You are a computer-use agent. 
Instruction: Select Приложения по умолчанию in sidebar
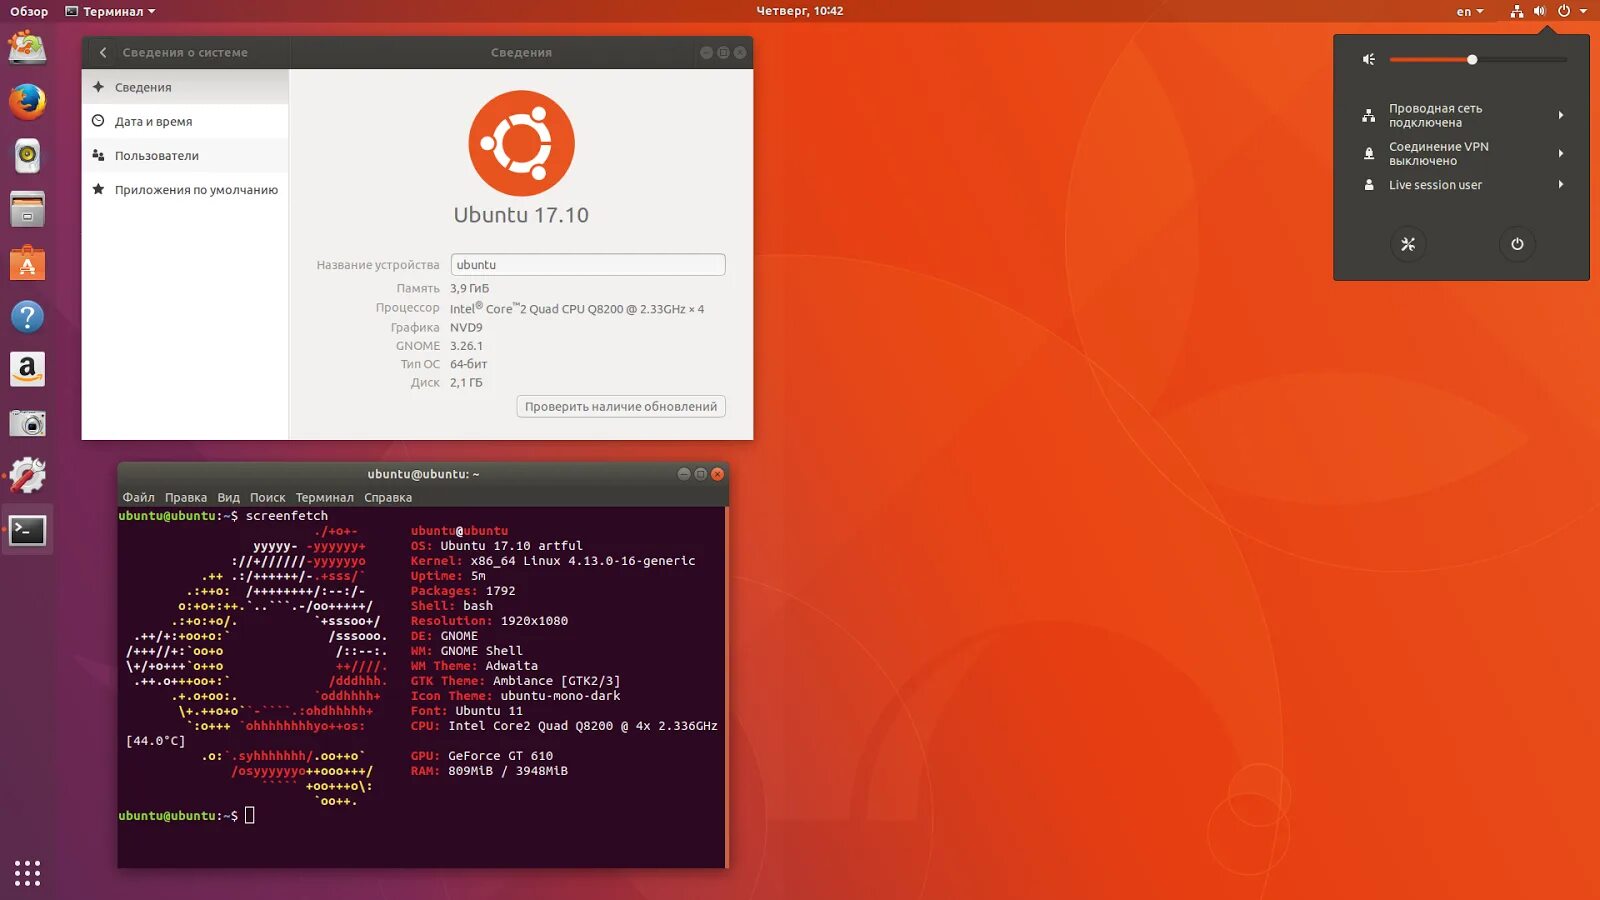click(x=185, y=189)
